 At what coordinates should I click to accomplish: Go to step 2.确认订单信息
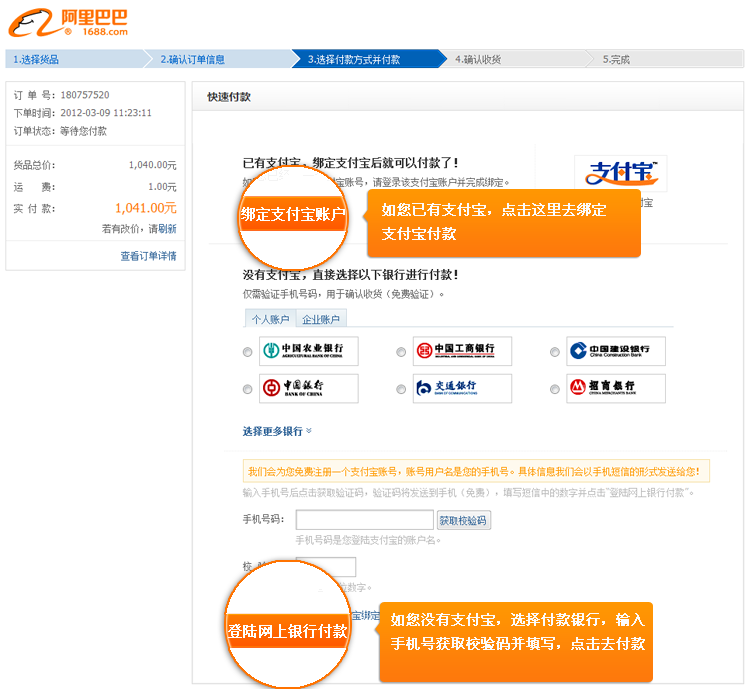(x=220, y=59)
